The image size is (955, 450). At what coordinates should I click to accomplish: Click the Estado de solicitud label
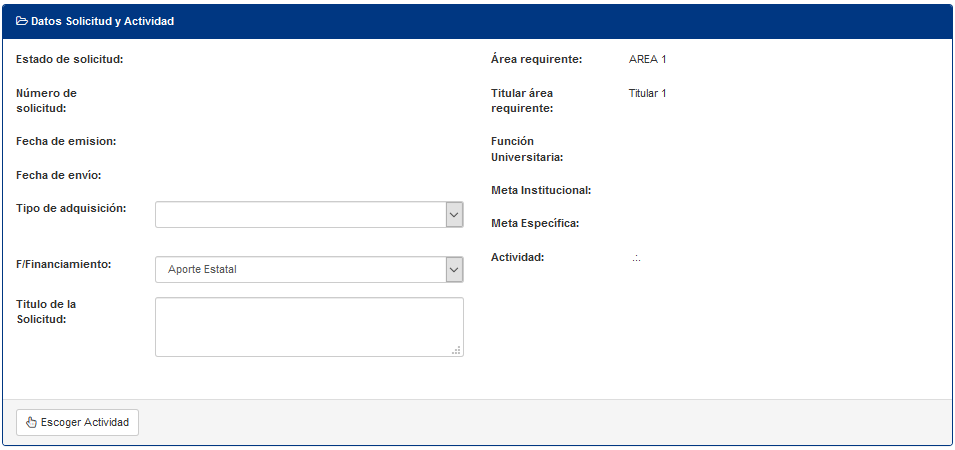(70, 60)
